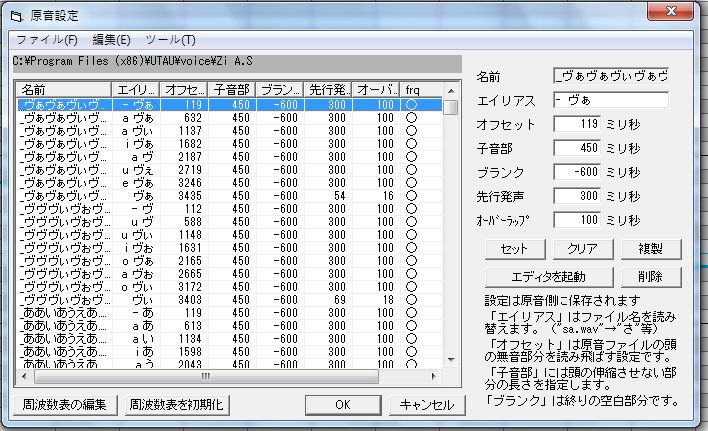Click the オーバーラップ value 18 cell
The height and width of the screenshot is (431, 708).
coord(388,300)
